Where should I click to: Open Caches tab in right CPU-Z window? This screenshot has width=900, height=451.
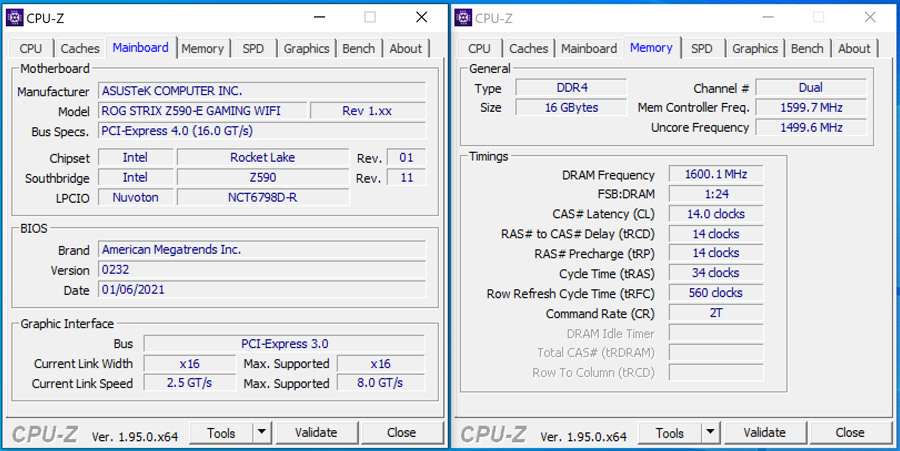pyautogui.click(x=529, y=49)
